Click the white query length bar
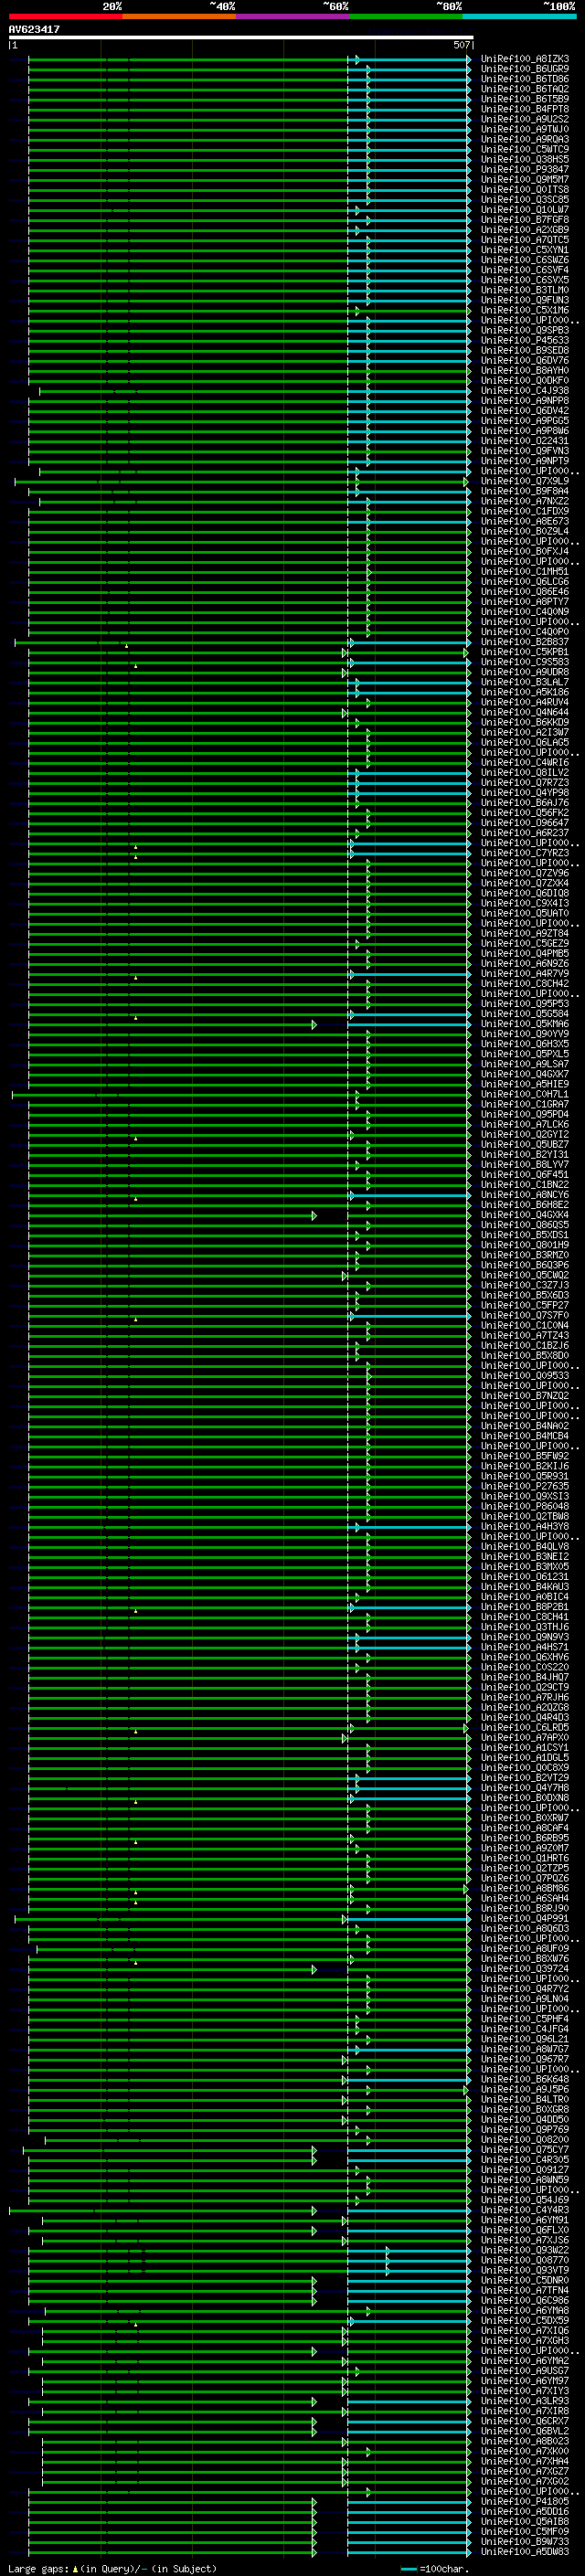585x2576 pixels. tap(241, 37)
